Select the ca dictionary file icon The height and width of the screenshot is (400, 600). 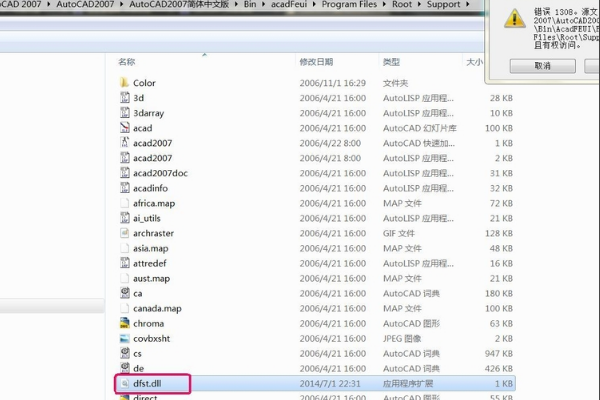(125, 293)
